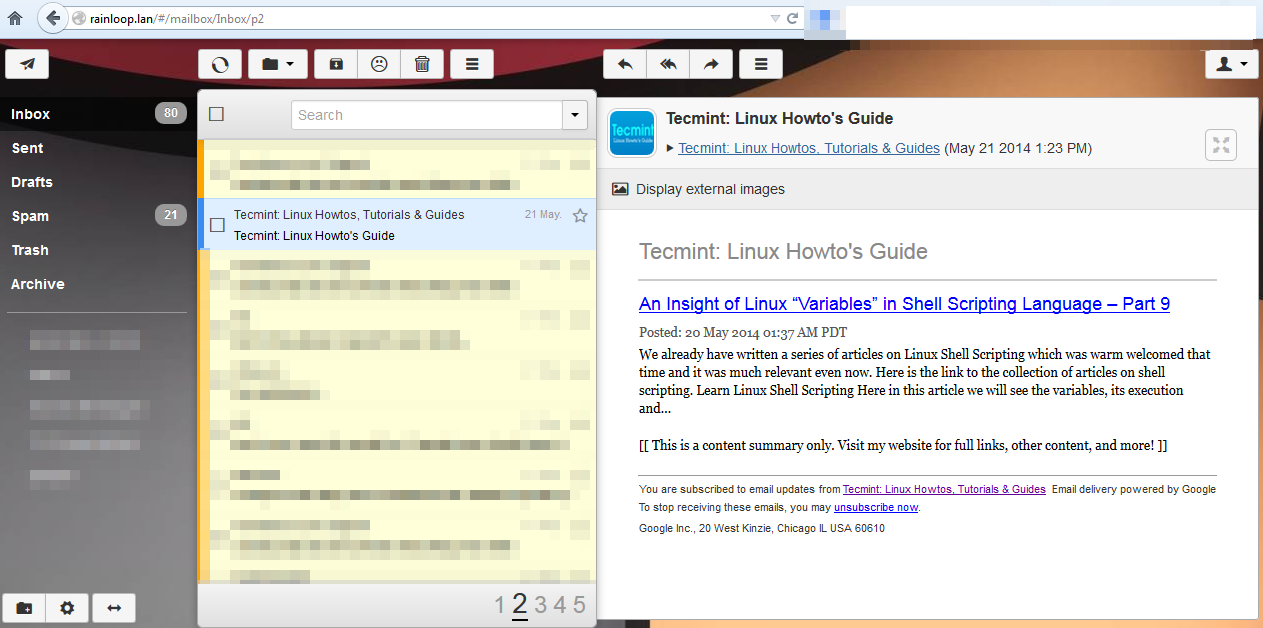Open the user account dropdown menu
Screen dimensions: 1263x628
click(x=1230, y=64)
